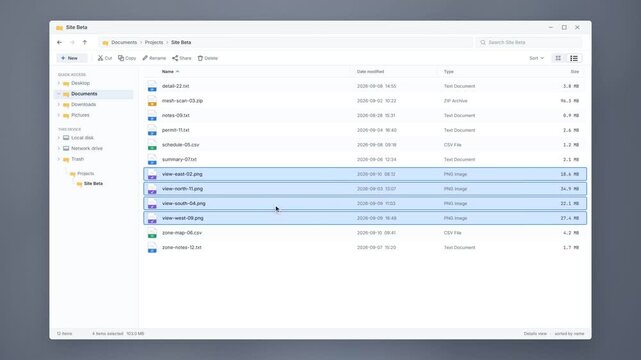
Task: Expand the Network drive node
Action: click(x=59, y=148)
